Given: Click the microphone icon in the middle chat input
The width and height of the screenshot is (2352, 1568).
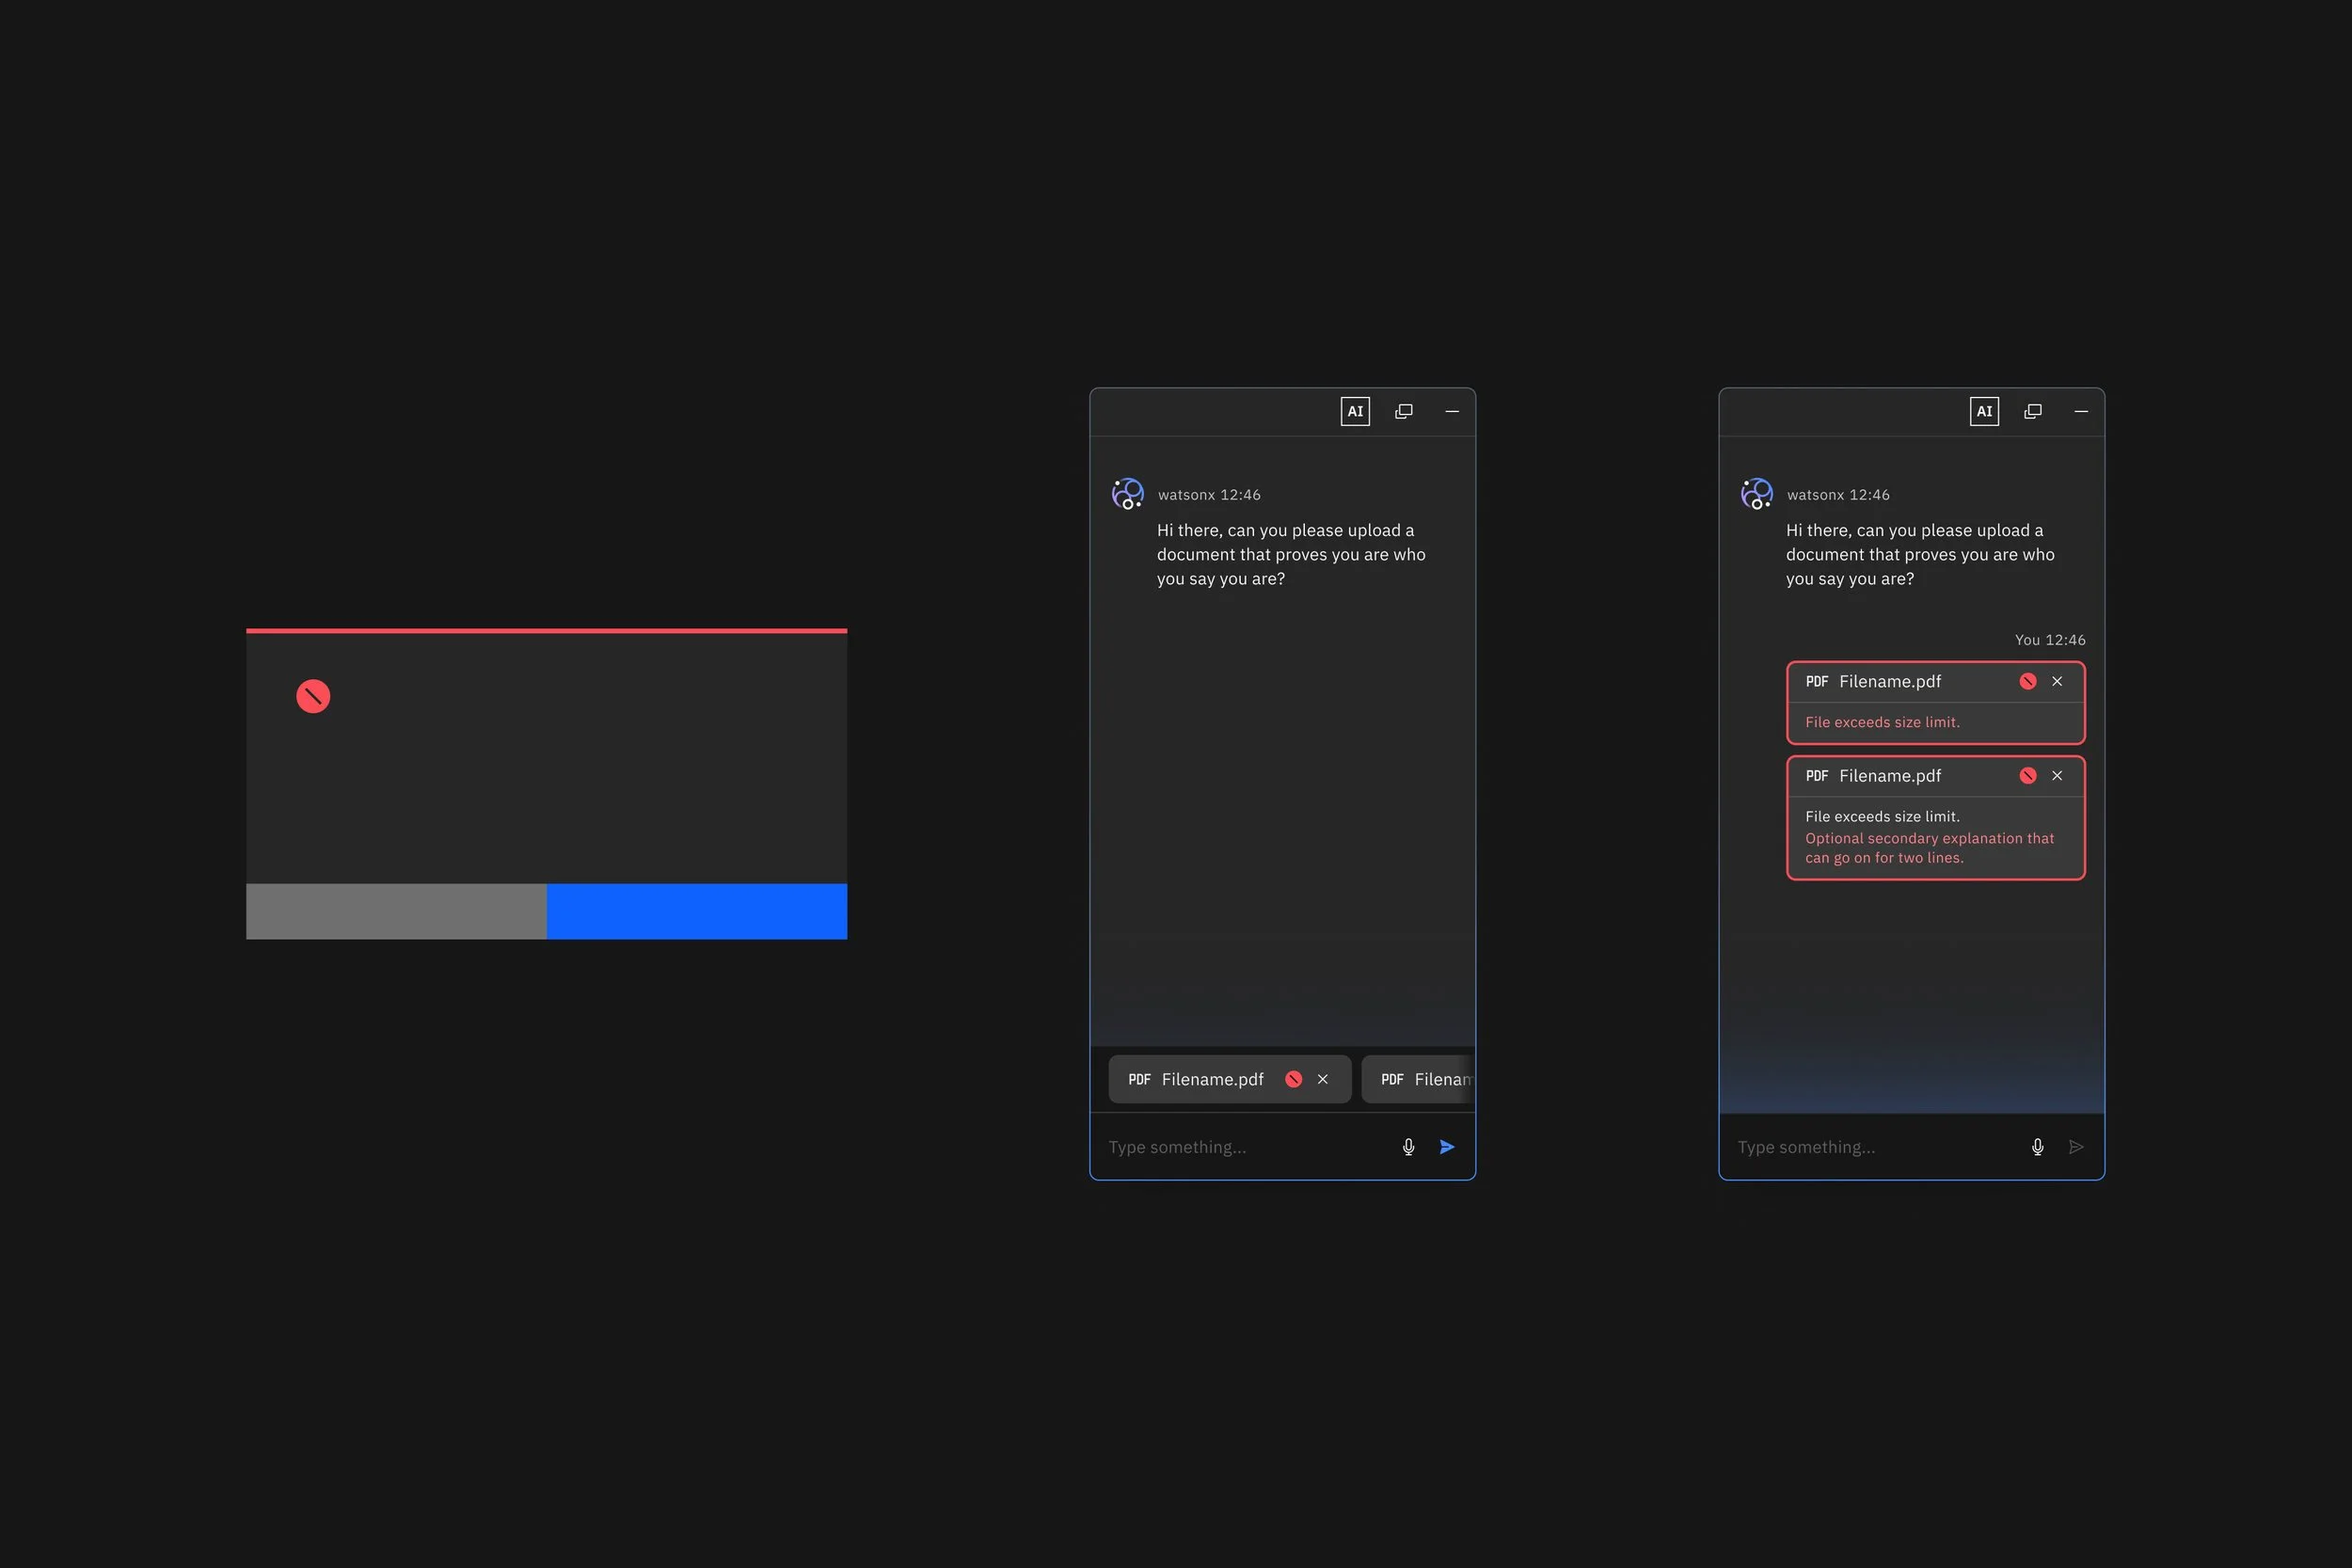Looking at the screenshot, I should 1408,1147.
